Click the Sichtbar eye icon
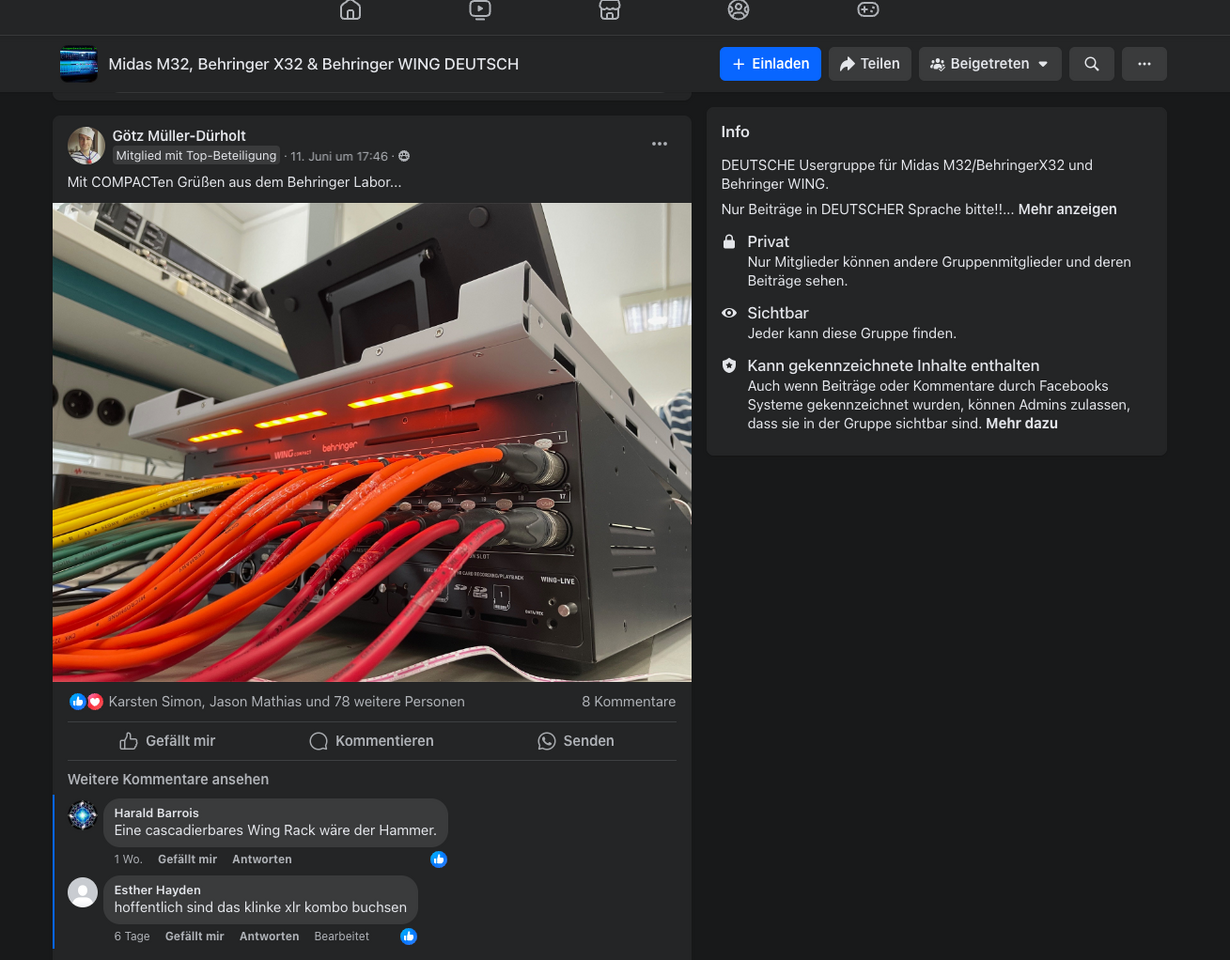This screenshot has height=960, width=1230. point(729,313)
